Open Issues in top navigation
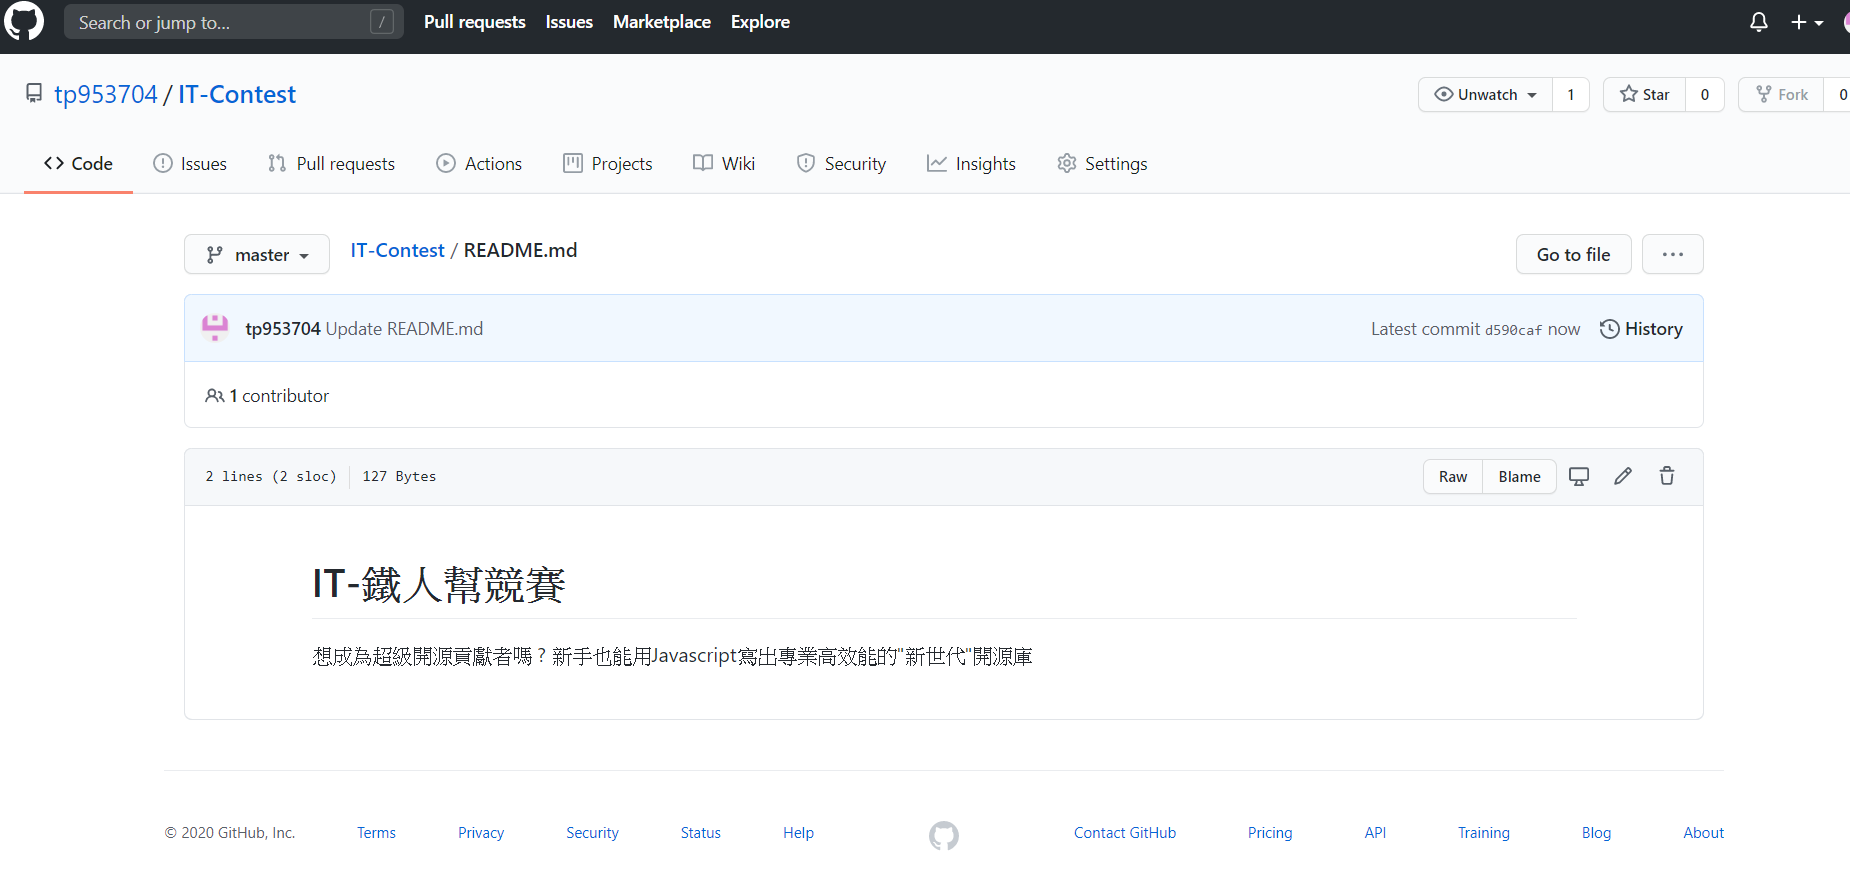Viewport: 1850px width, 885px height. [x=569, y=22]
